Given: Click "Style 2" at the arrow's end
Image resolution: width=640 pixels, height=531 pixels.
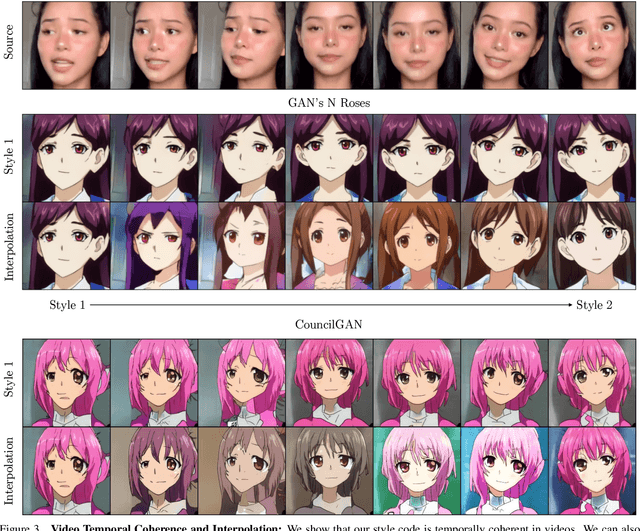Looking at the screenshot, I should tap(594, 305).
